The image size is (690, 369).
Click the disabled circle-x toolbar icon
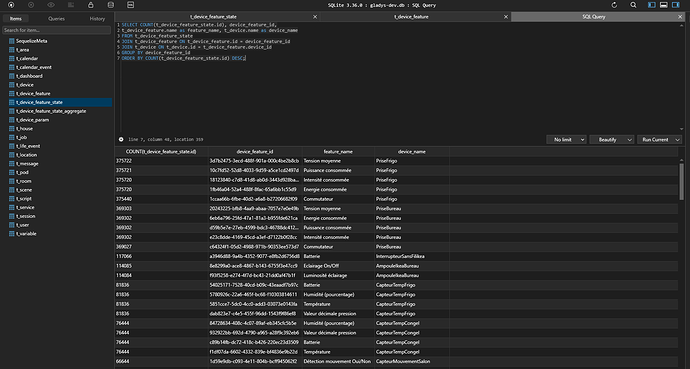point(31,5)
